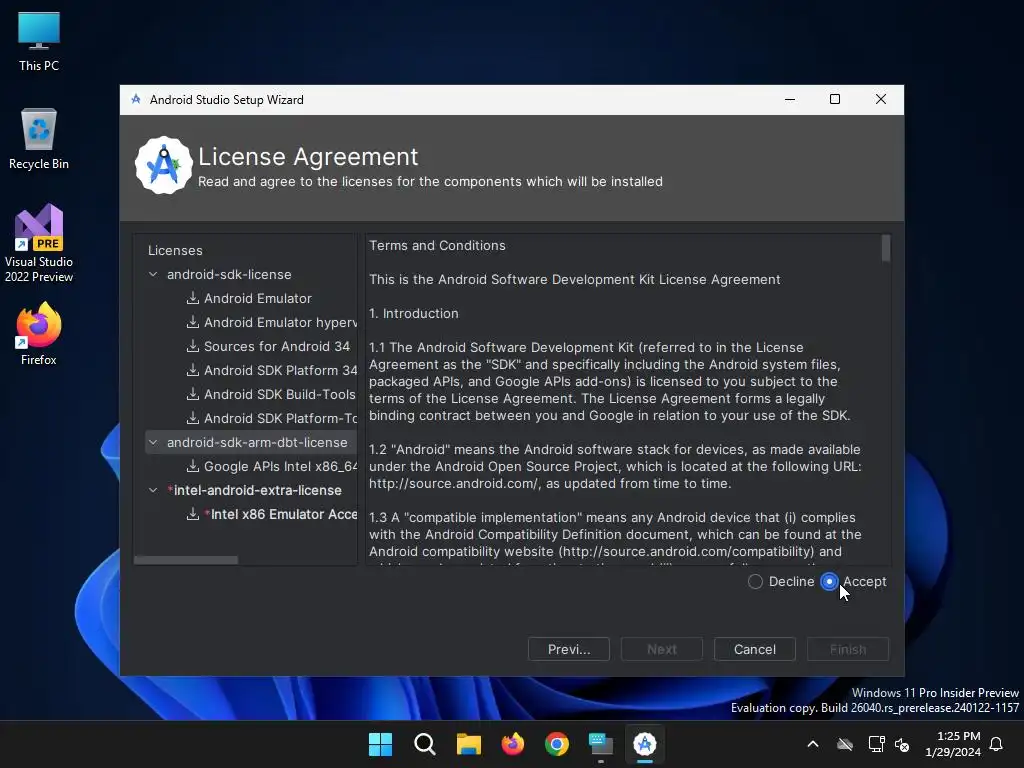The image size is (1024, 768).
Task: Collapse the android-sdk-license tree node
Action: tap(153, 274)
